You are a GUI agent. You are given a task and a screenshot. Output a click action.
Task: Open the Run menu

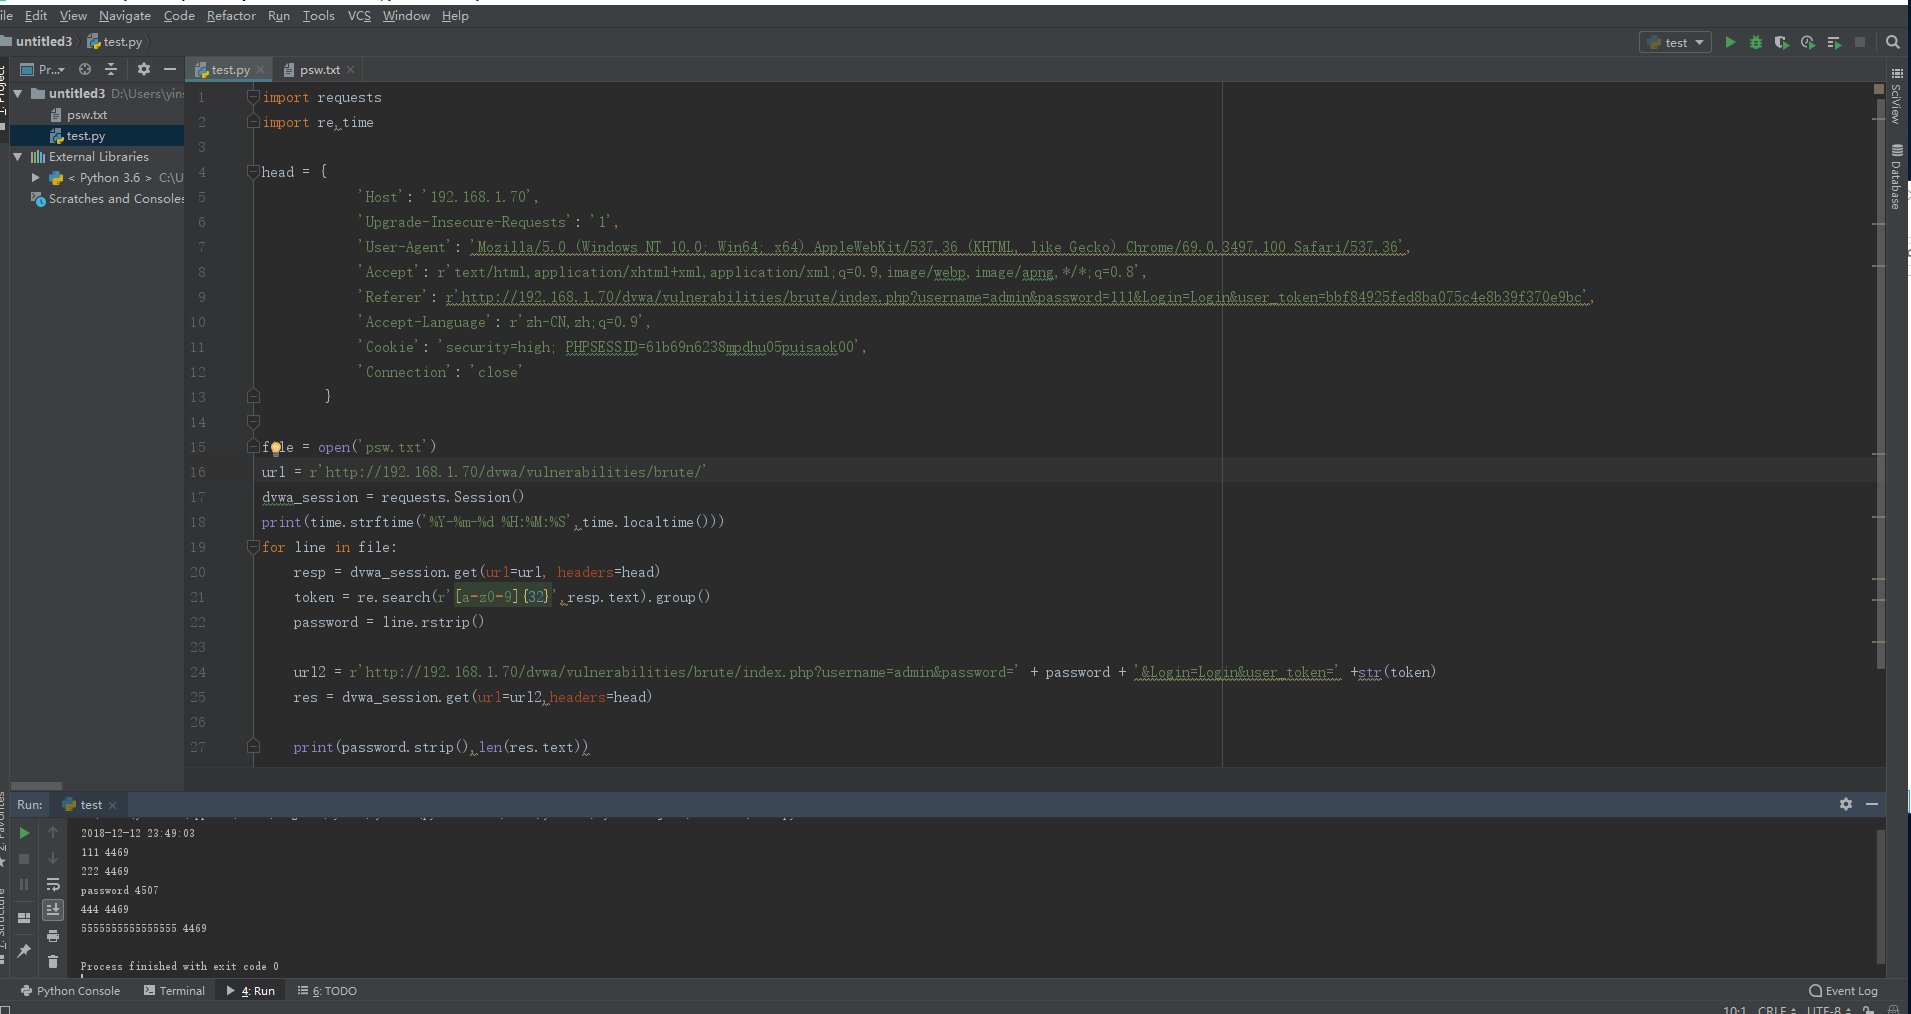[x=279, y=16]
